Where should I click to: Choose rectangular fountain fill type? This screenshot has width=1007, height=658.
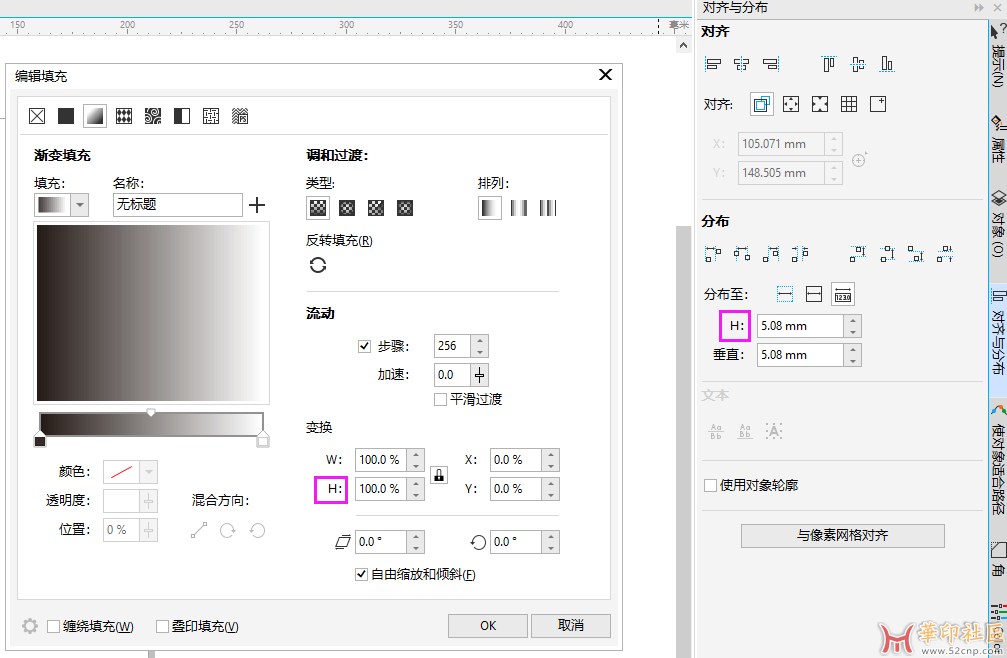[405, 208]
